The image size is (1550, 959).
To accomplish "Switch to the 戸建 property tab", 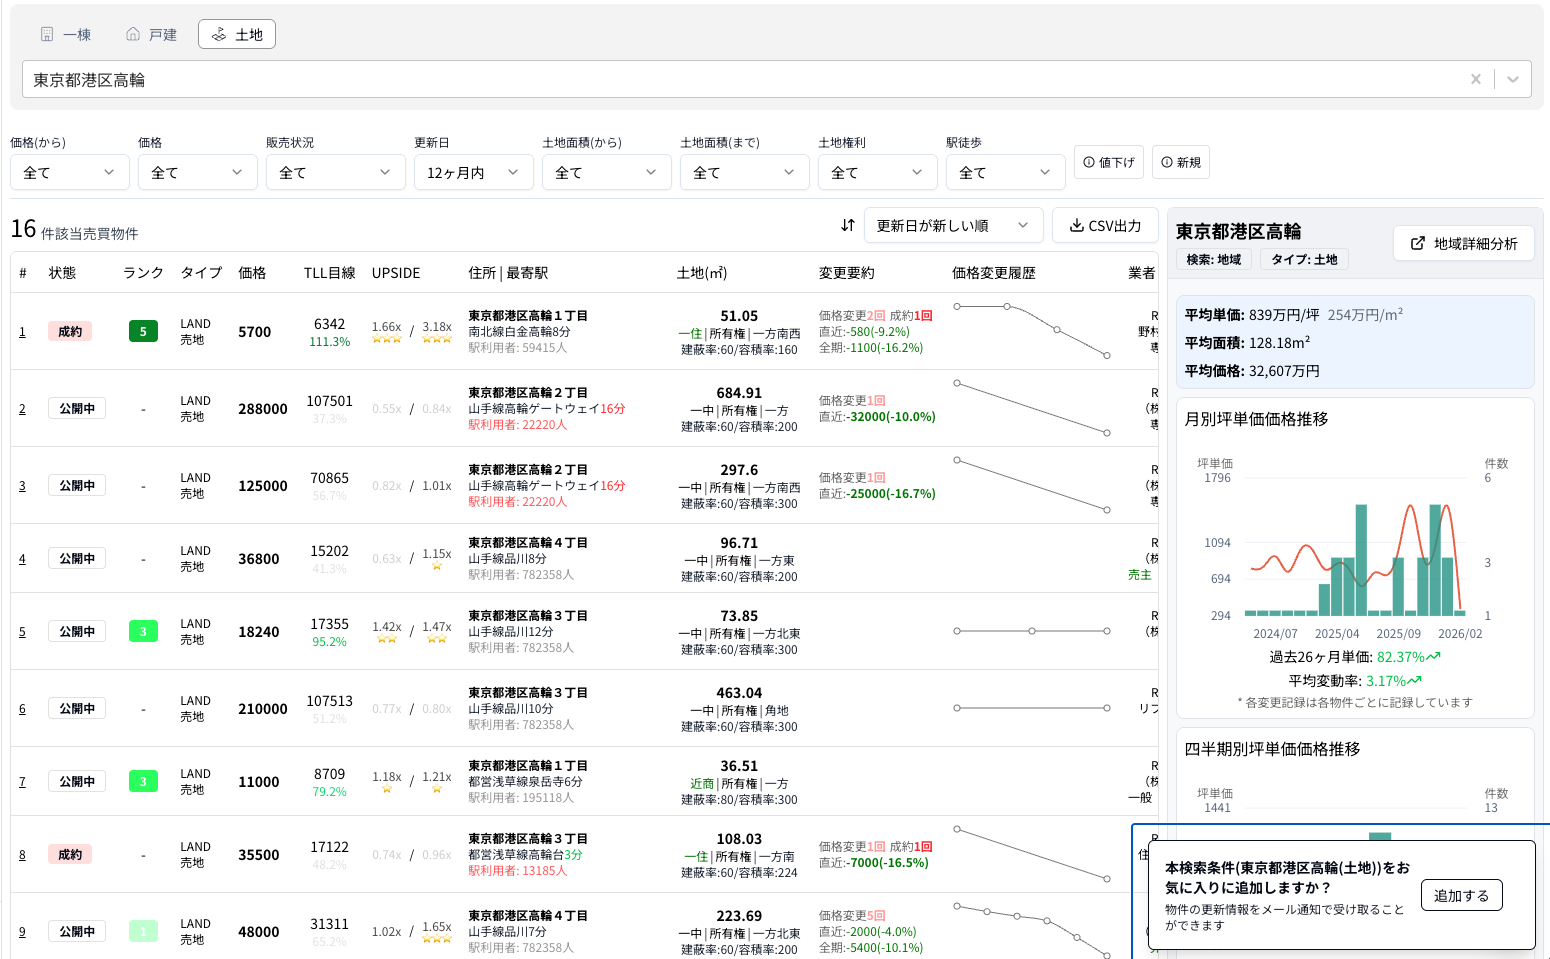I will click(150, 33).
